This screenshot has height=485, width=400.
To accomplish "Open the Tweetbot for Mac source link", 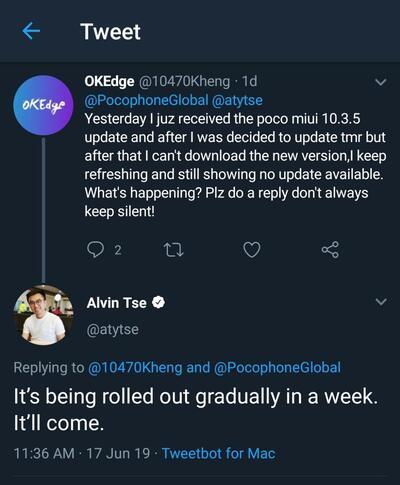I will click(x=219, y=453).
